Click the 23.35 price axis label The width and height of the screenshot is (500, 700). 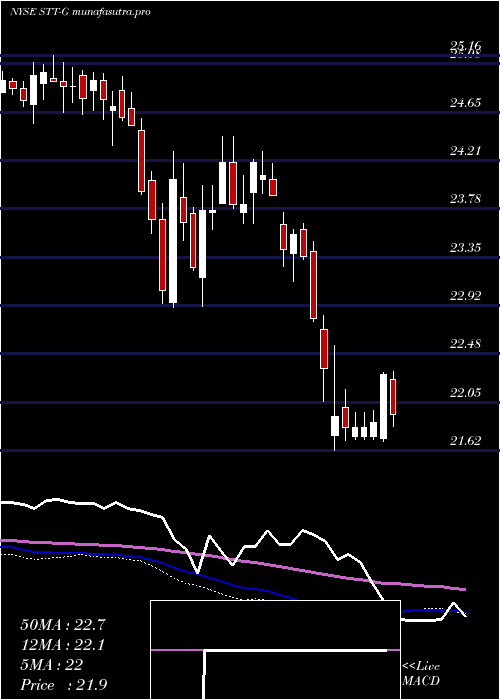465,247
